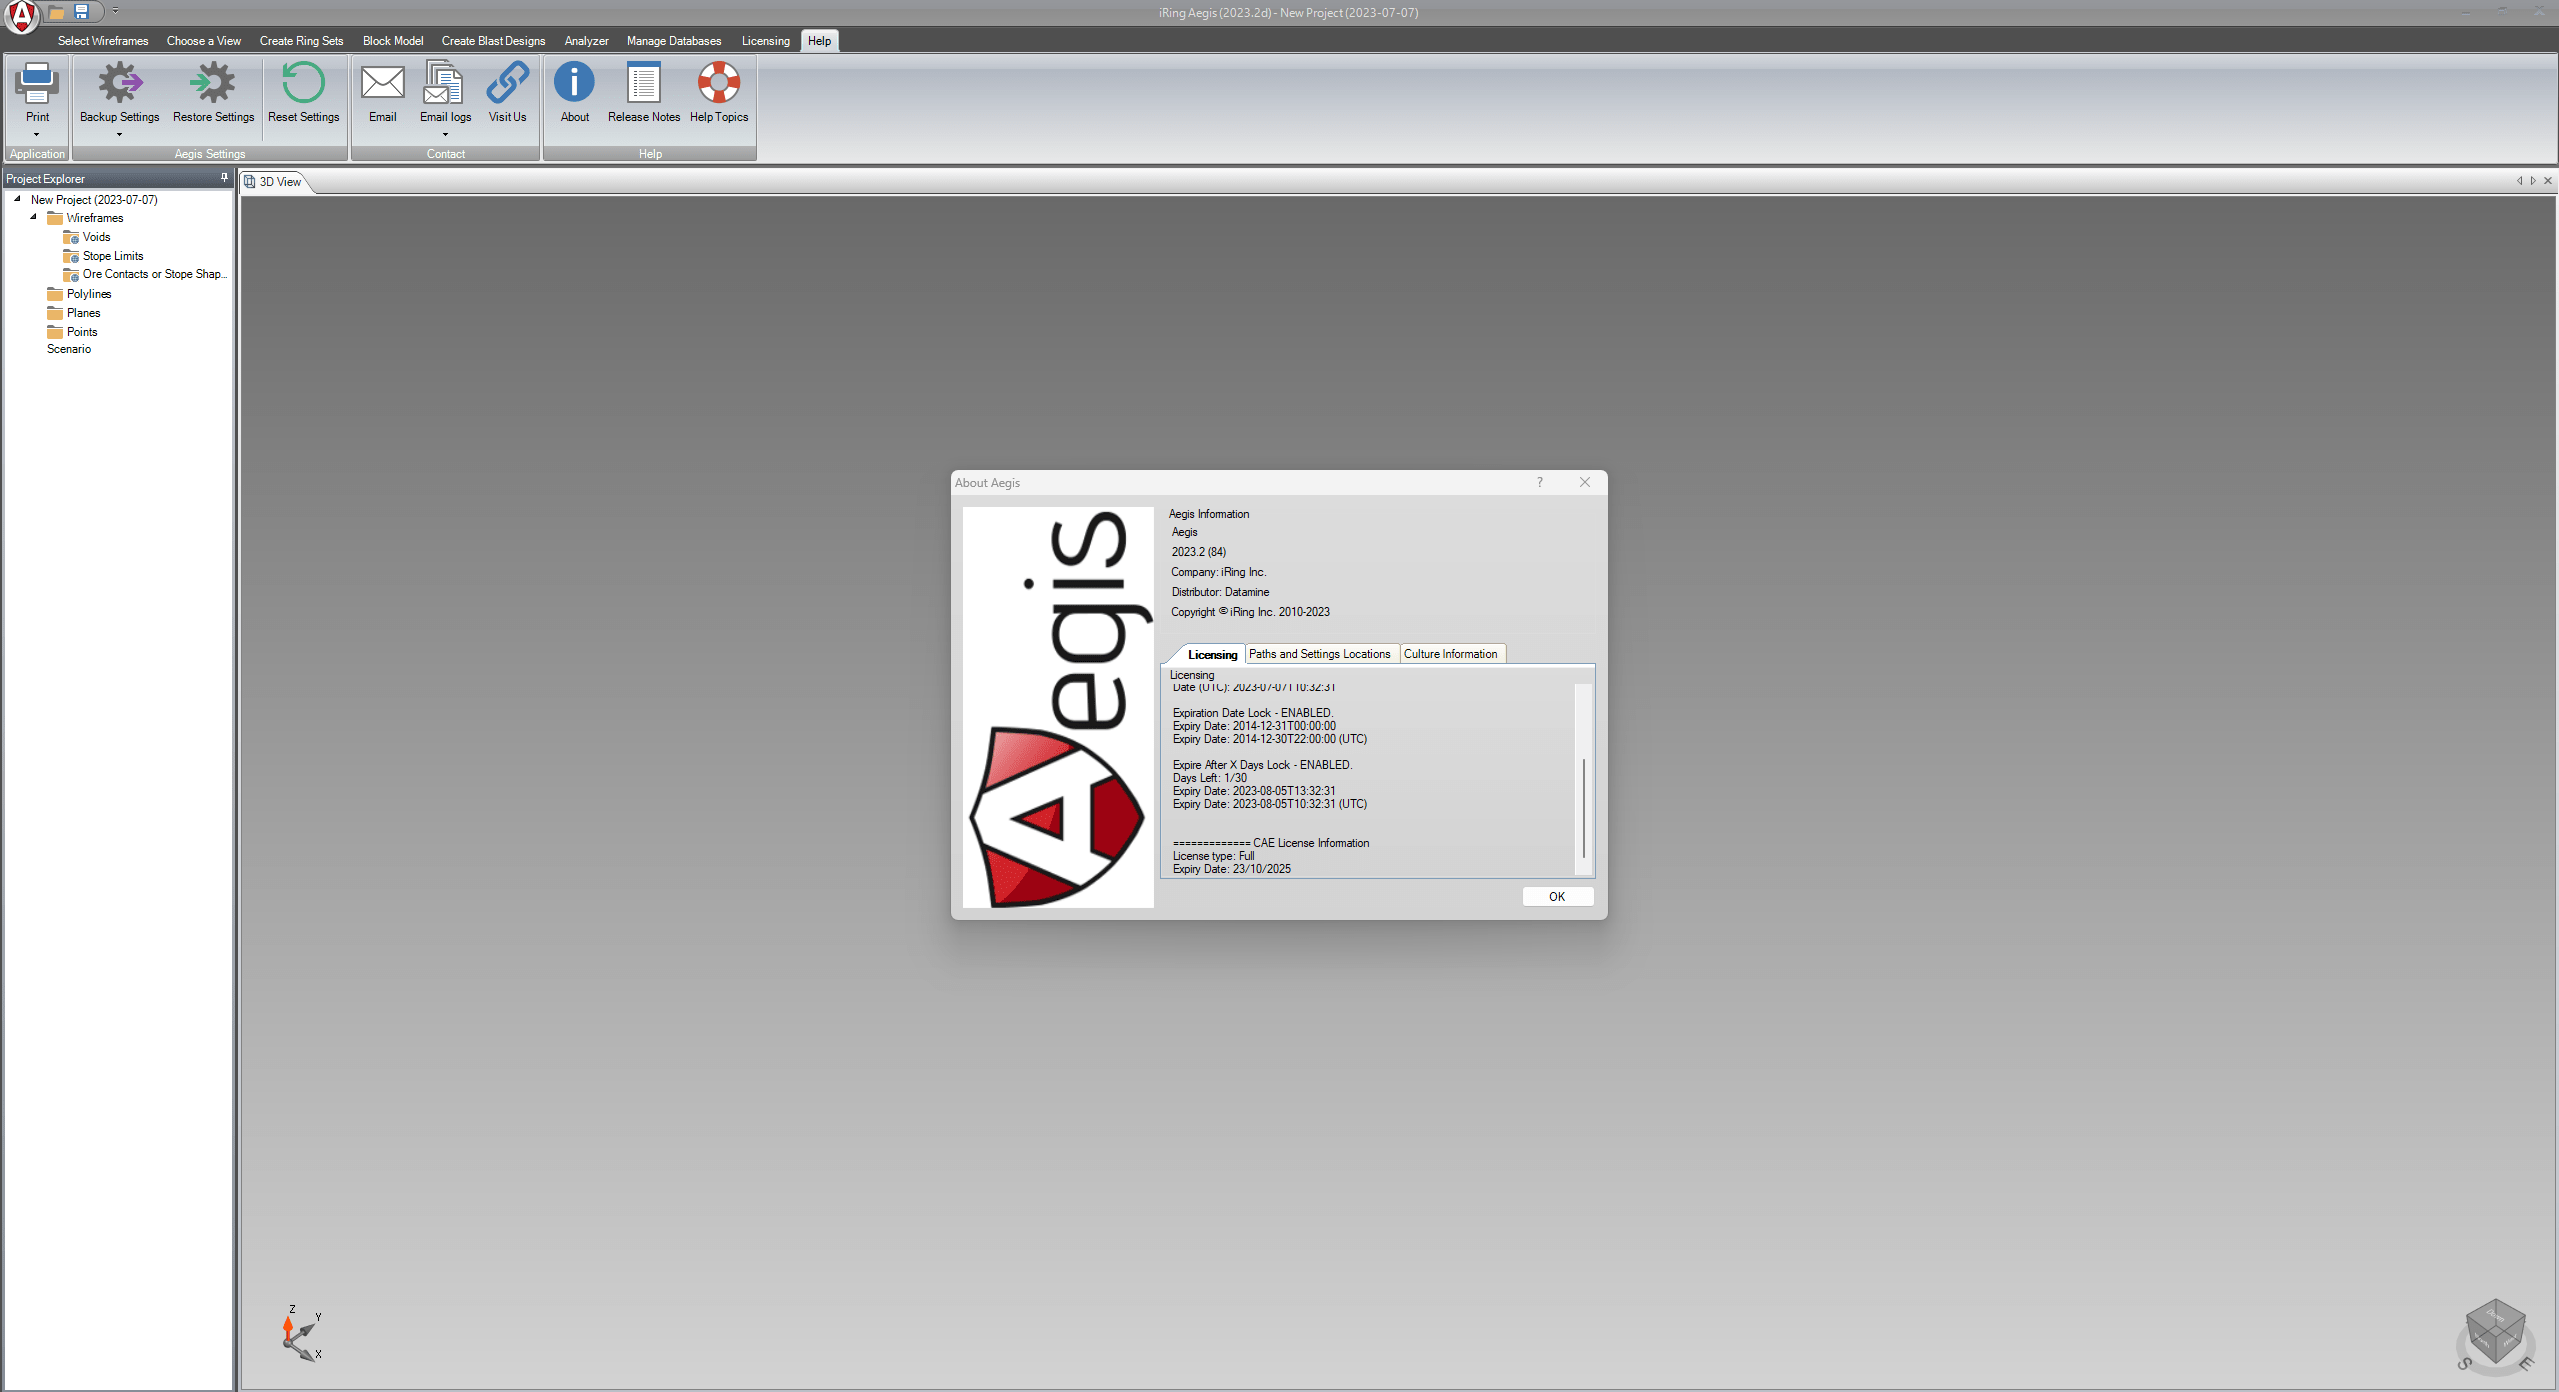Select Scenario item in Project Explorer

69,348
